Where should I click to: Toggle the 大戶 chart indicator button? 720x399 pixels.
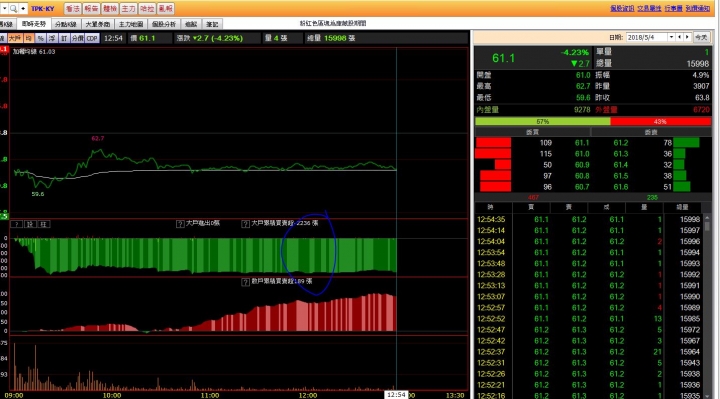(x=15, y=38)
